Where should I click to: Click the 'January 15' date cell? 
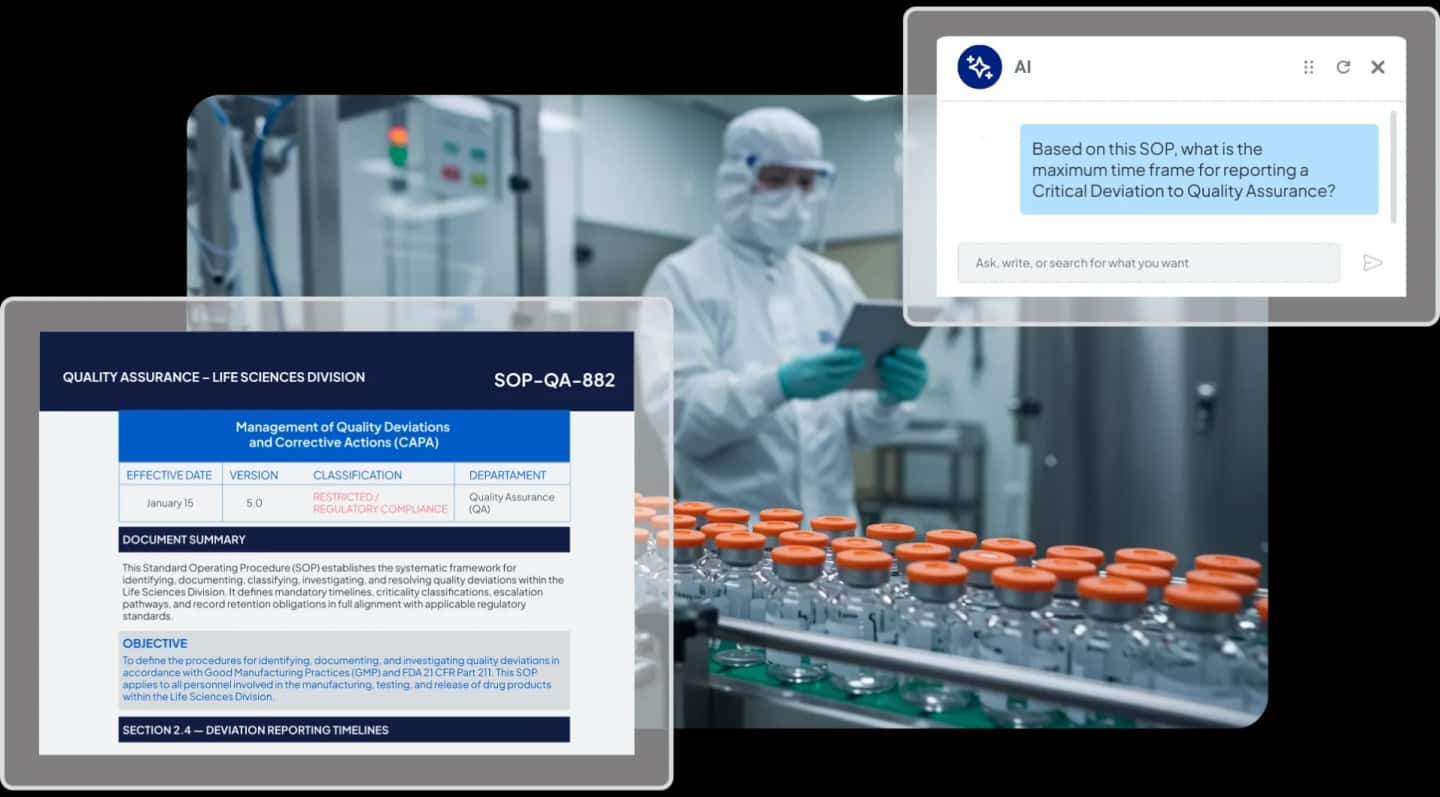click(x=170, y=503)
